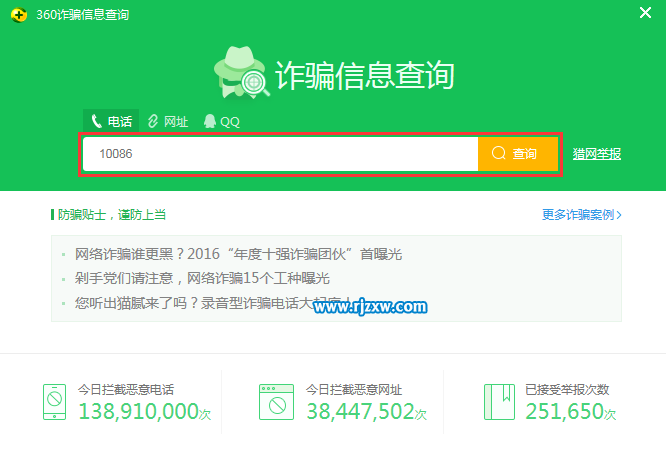Switch to the 网址 URL tab
Viewport: 666px width, 450px height.
point(168,122)
